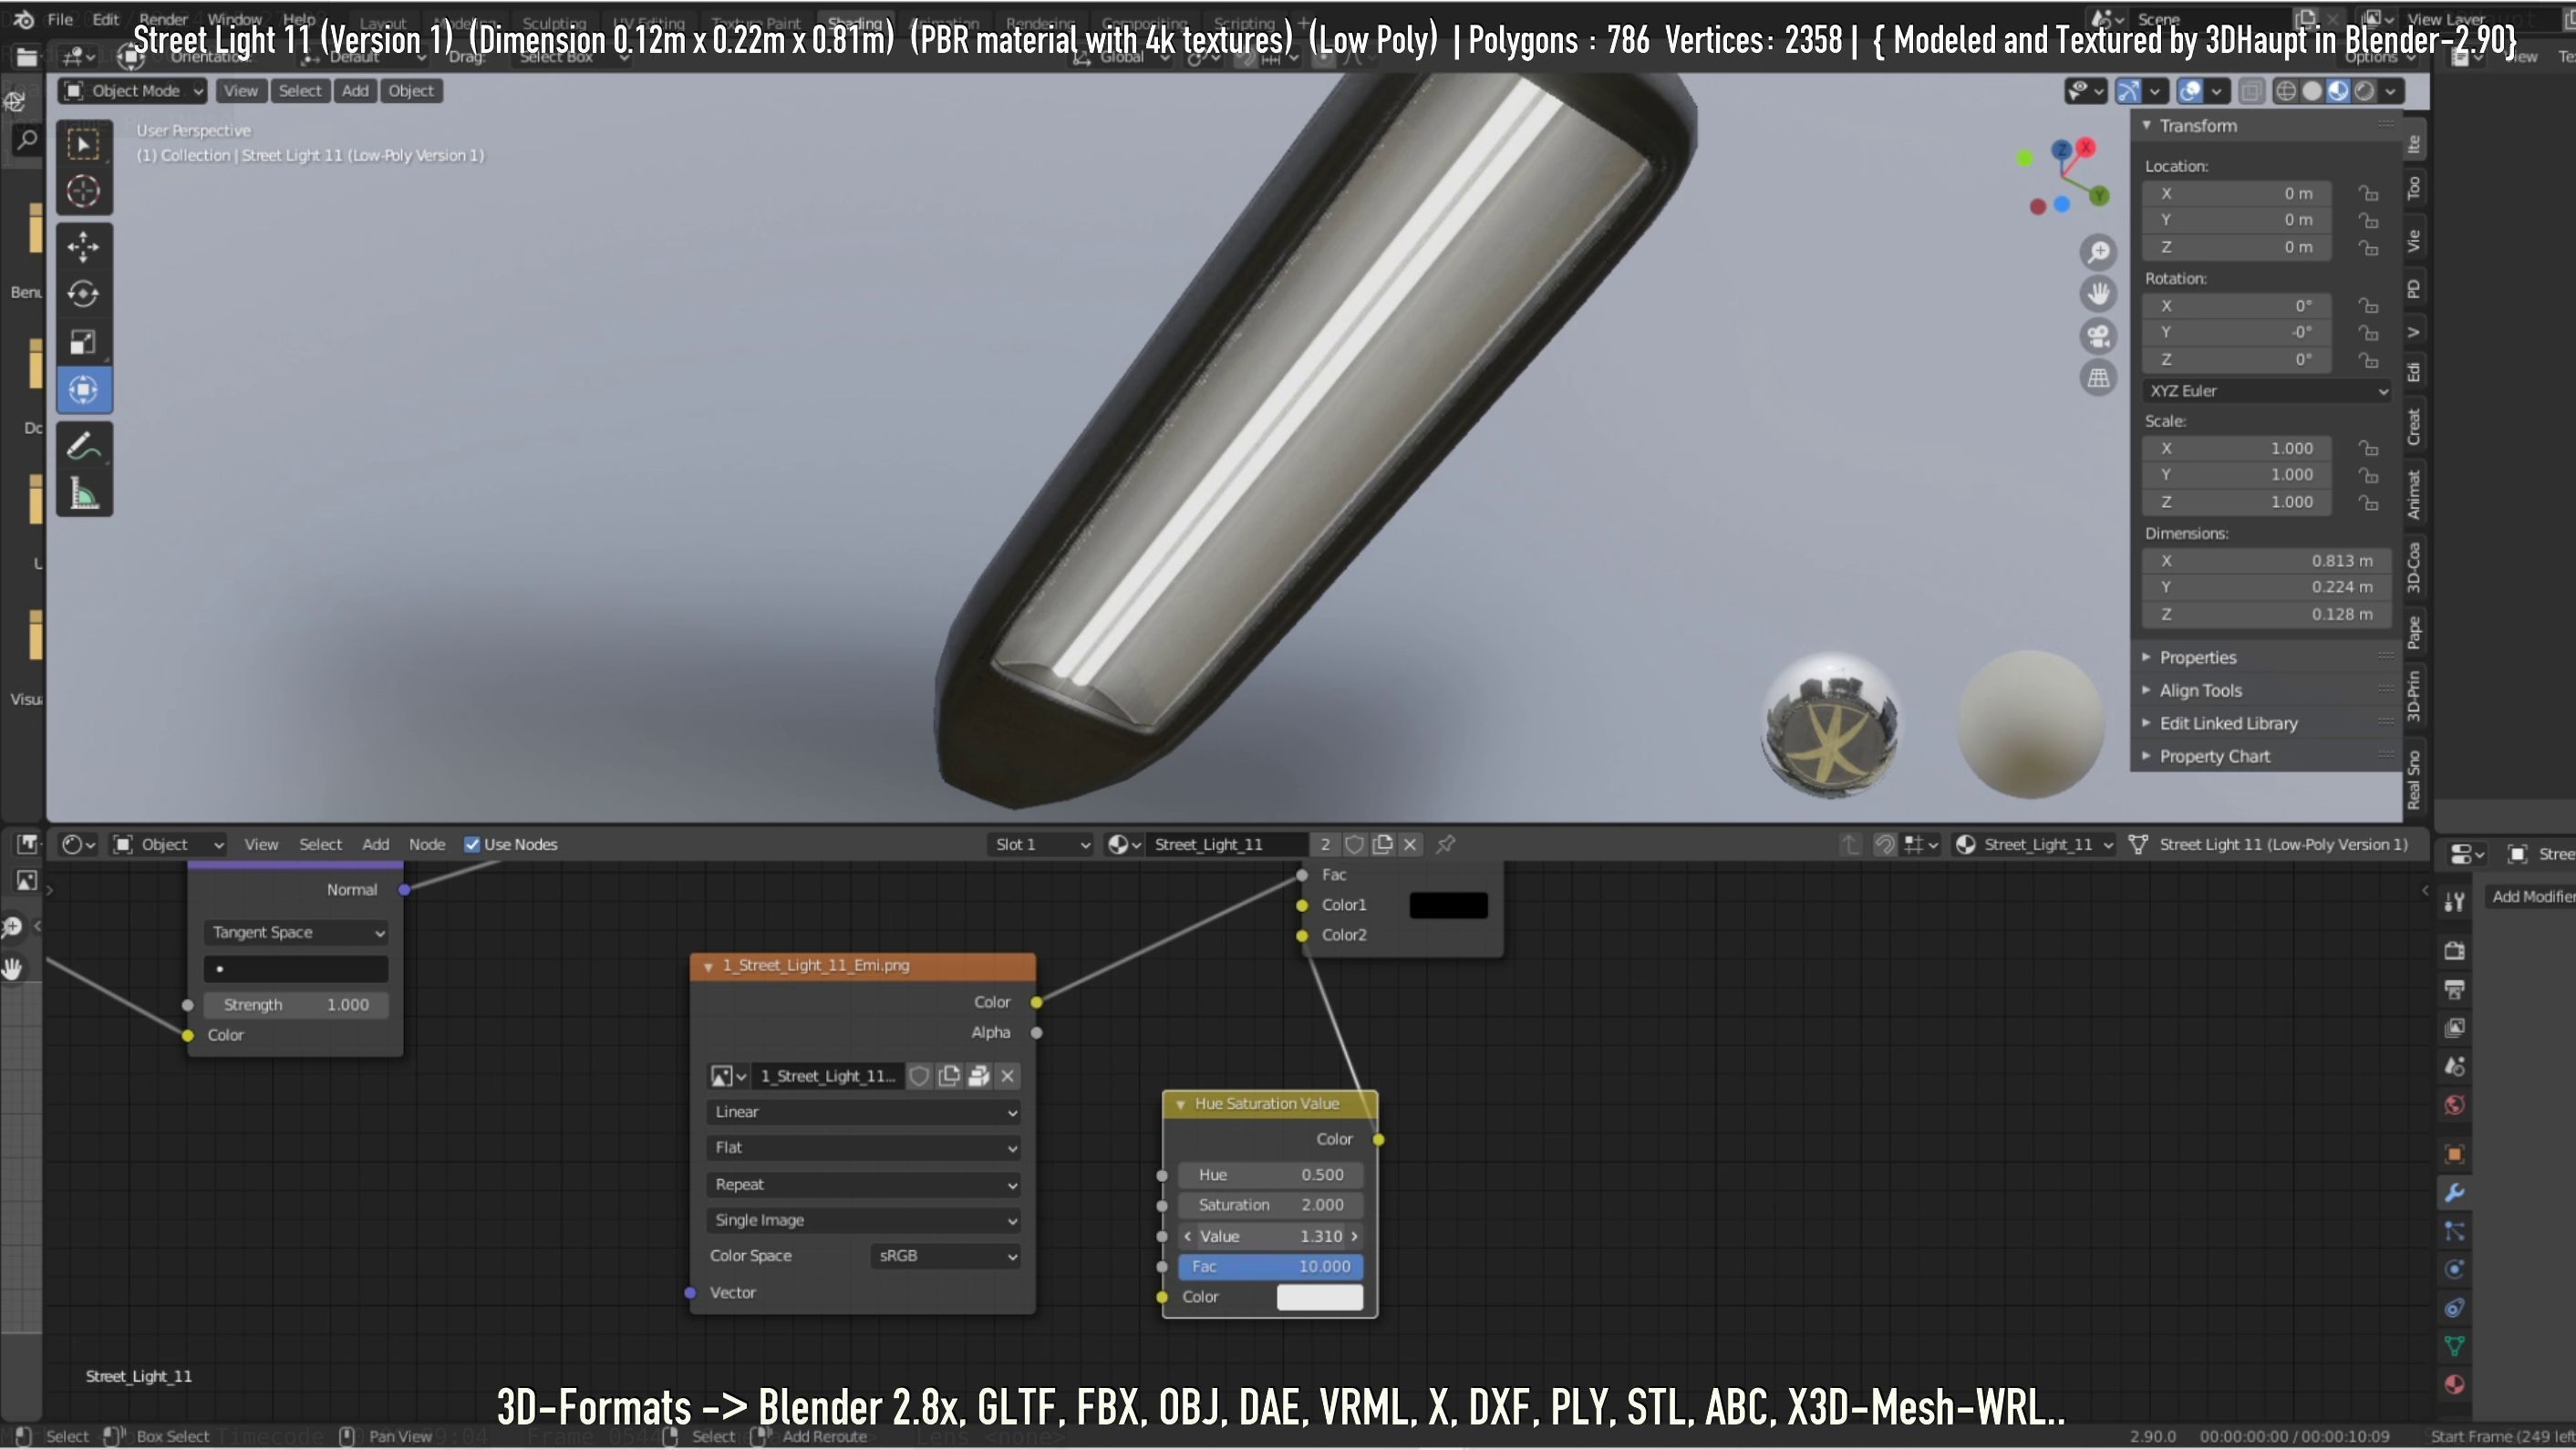
Task: Open the File menu
Action: point(60,19)
